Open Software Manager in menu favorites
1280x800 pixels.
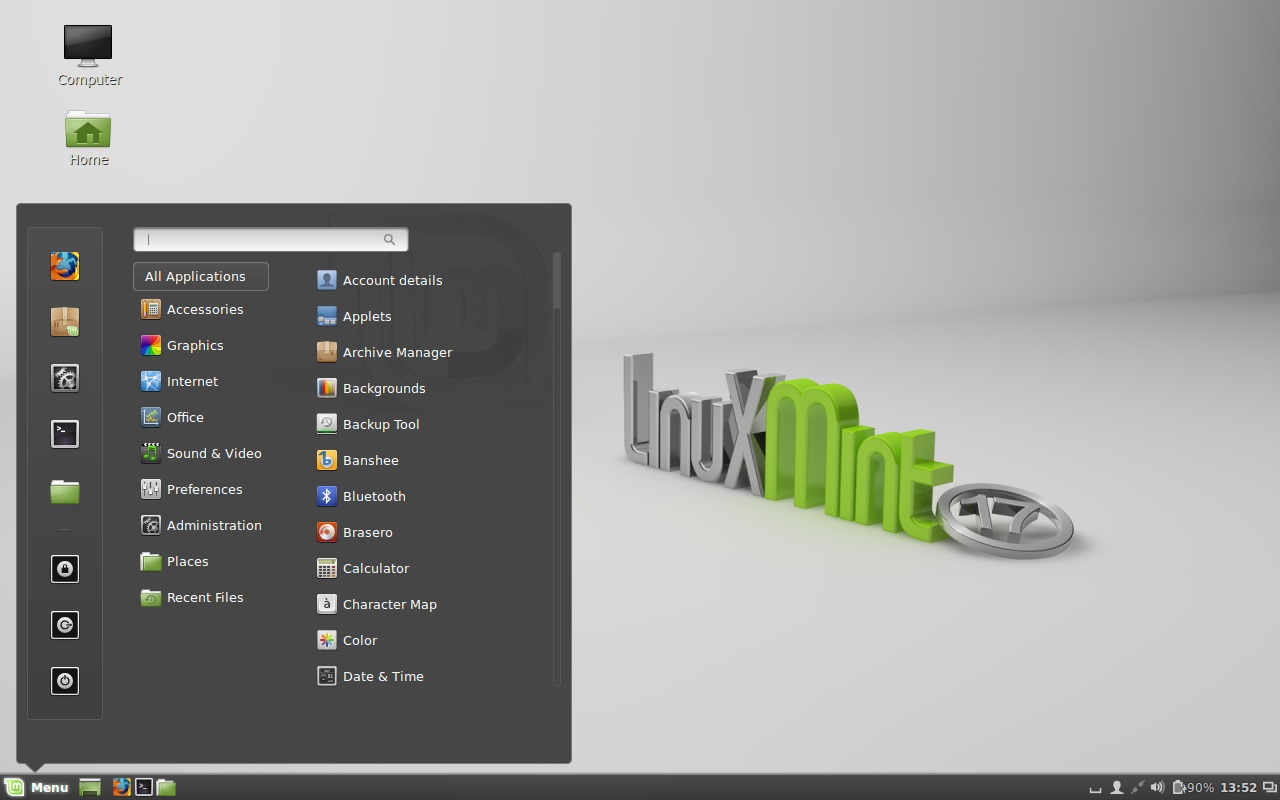tap(65, 322)
